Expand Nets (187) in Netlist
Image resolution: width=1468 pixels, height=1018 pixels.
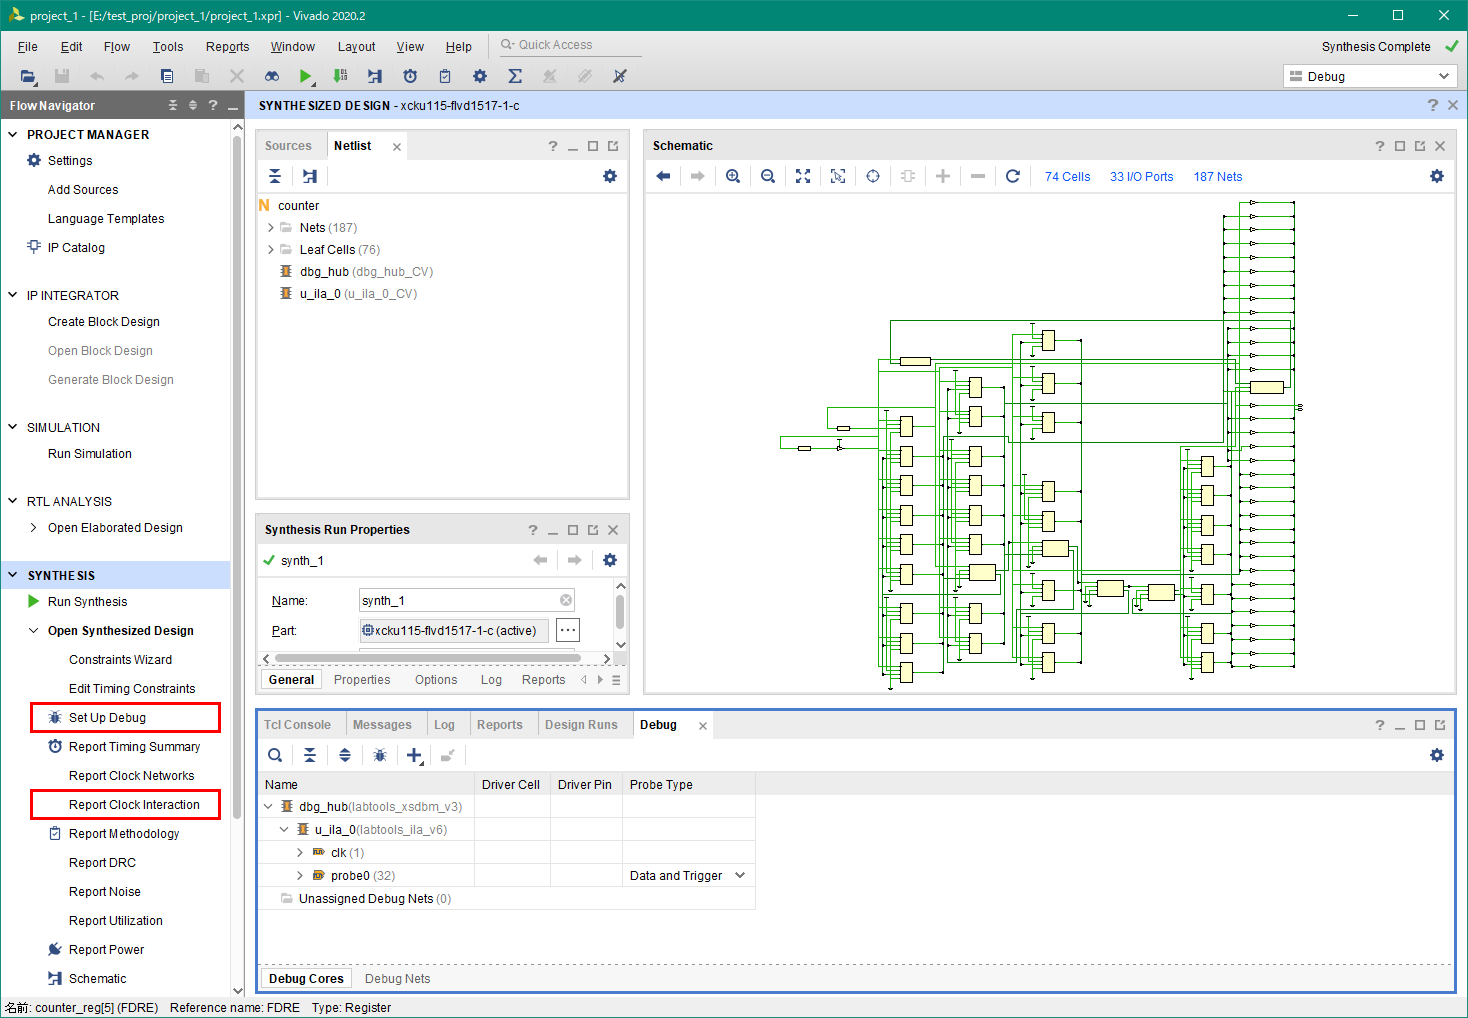[270, 228]
